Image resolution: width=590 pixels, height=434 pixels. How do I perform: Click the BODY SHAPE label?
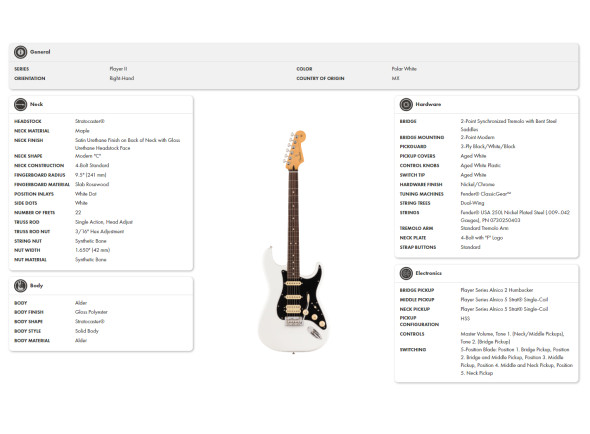tap(28, 322)
